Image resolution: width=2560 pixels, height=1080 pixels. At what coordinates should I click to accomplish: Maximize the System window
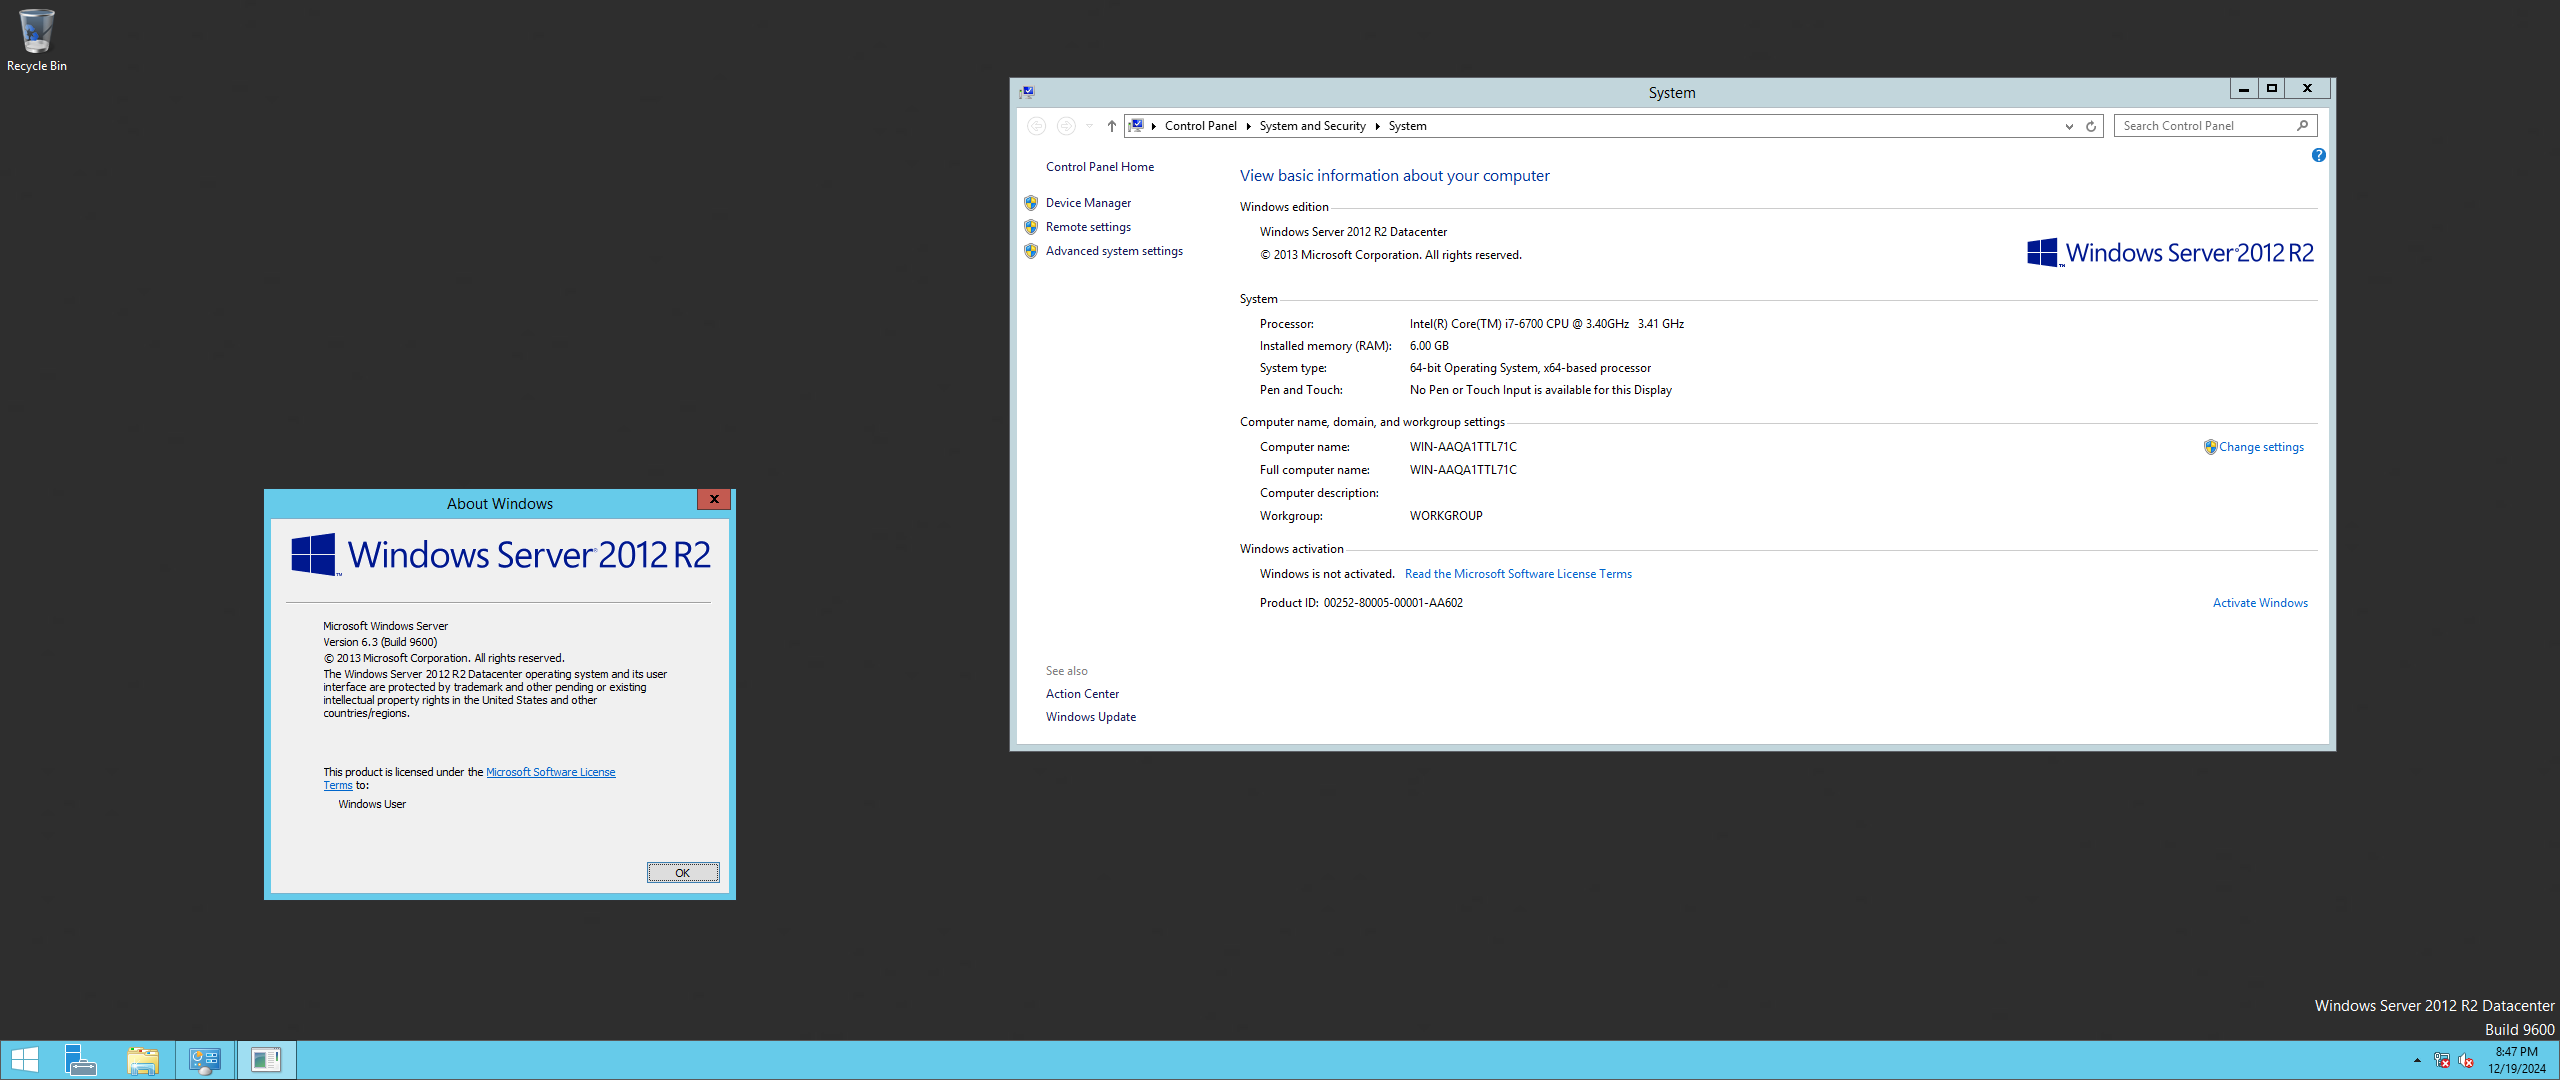(2271, 89)
